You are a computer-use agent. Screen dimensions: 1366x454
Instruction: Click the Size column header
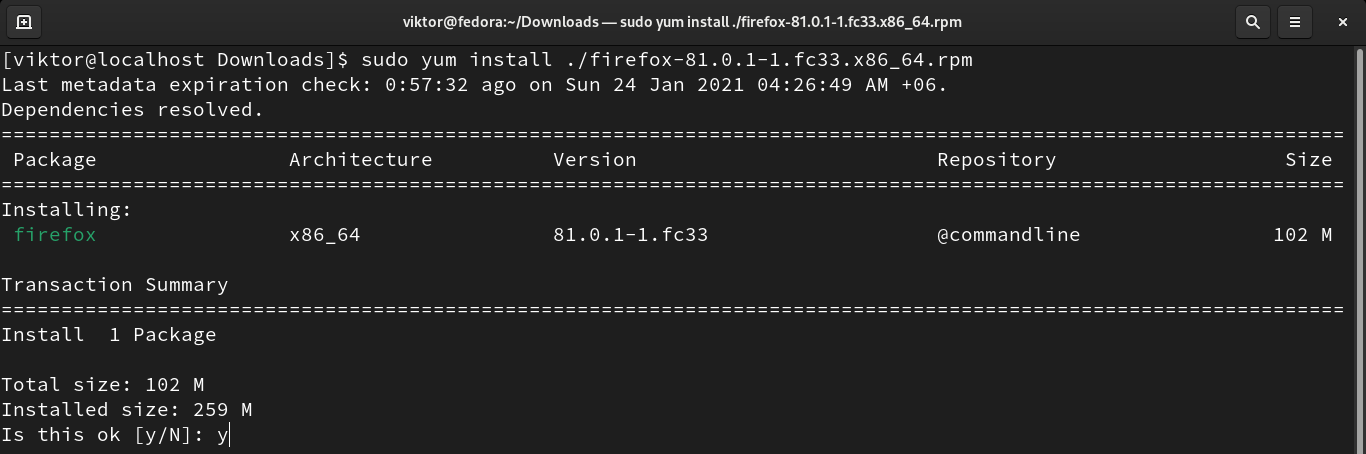pos(1308,160)
